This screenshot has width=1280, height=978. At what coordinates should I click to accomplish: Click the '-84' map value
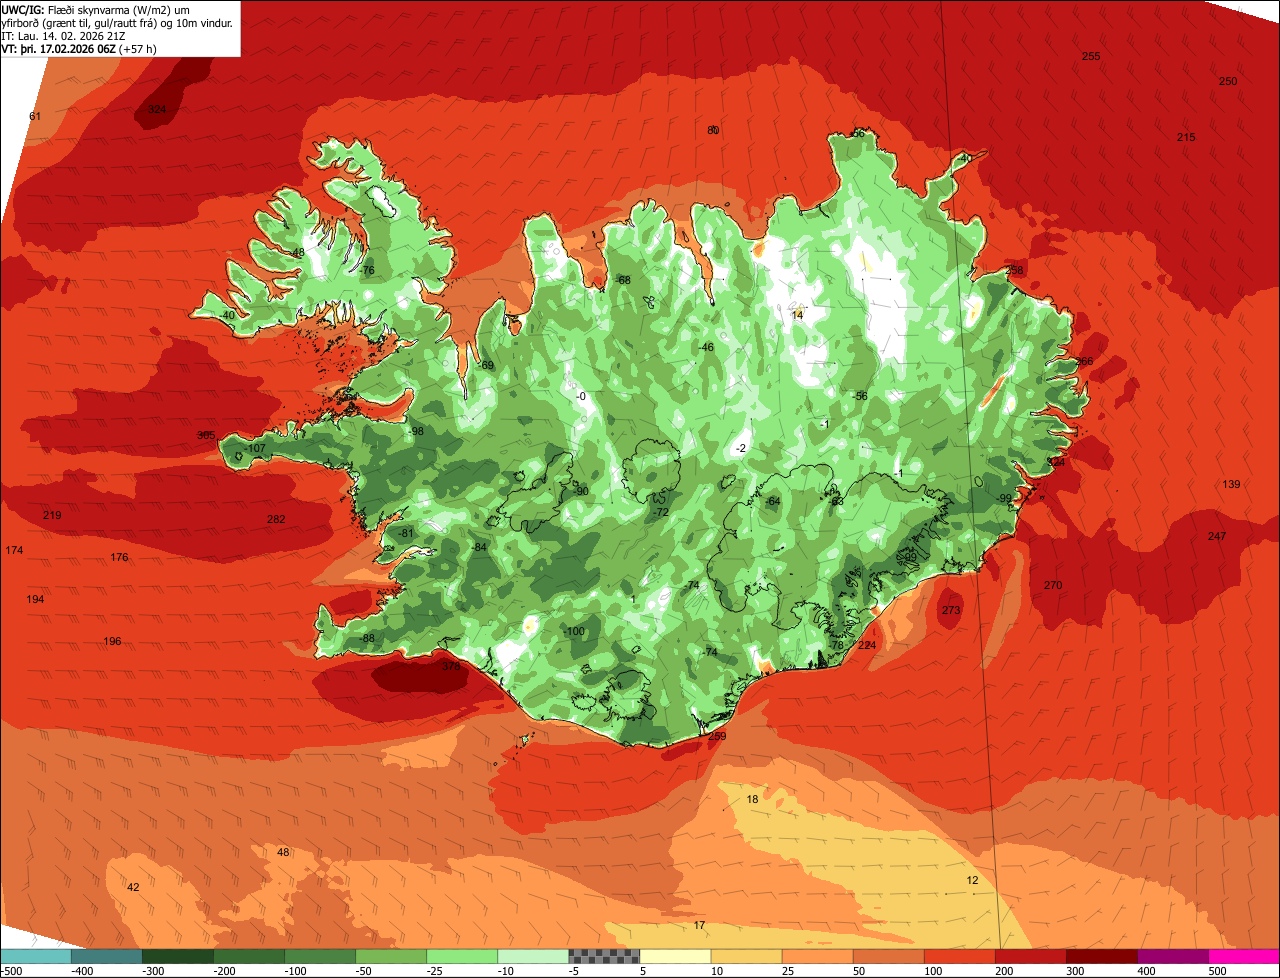478,547
